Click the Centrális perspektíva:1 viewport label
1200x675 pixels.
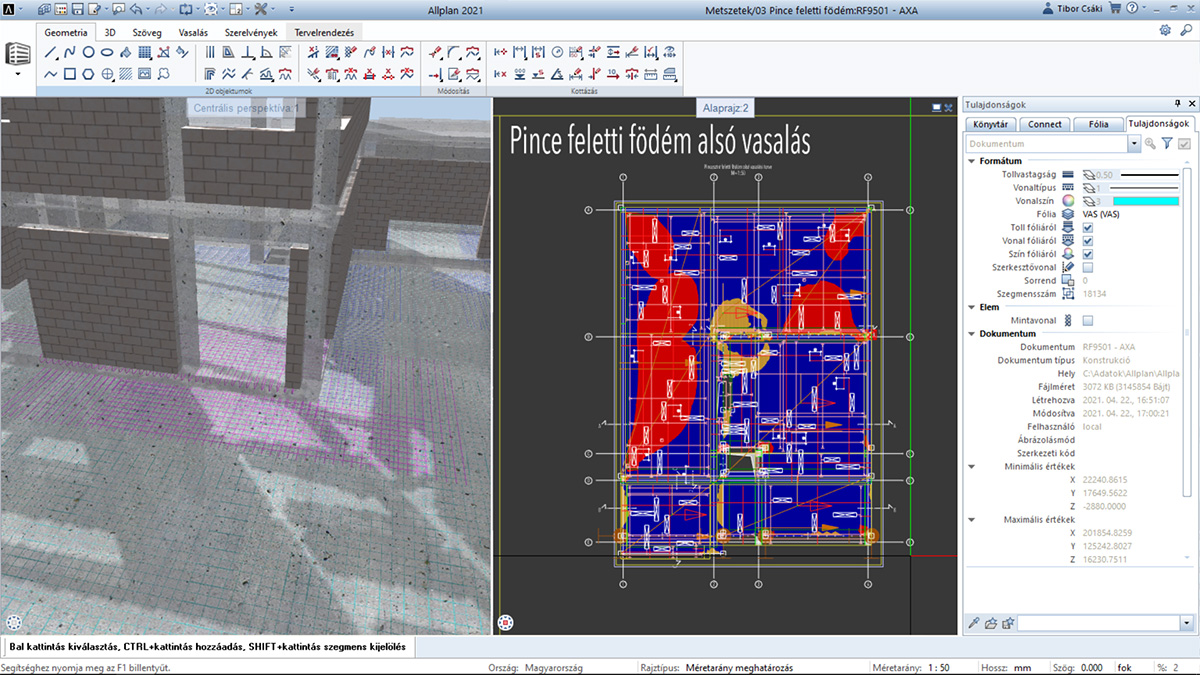click(x=246, y=107)
